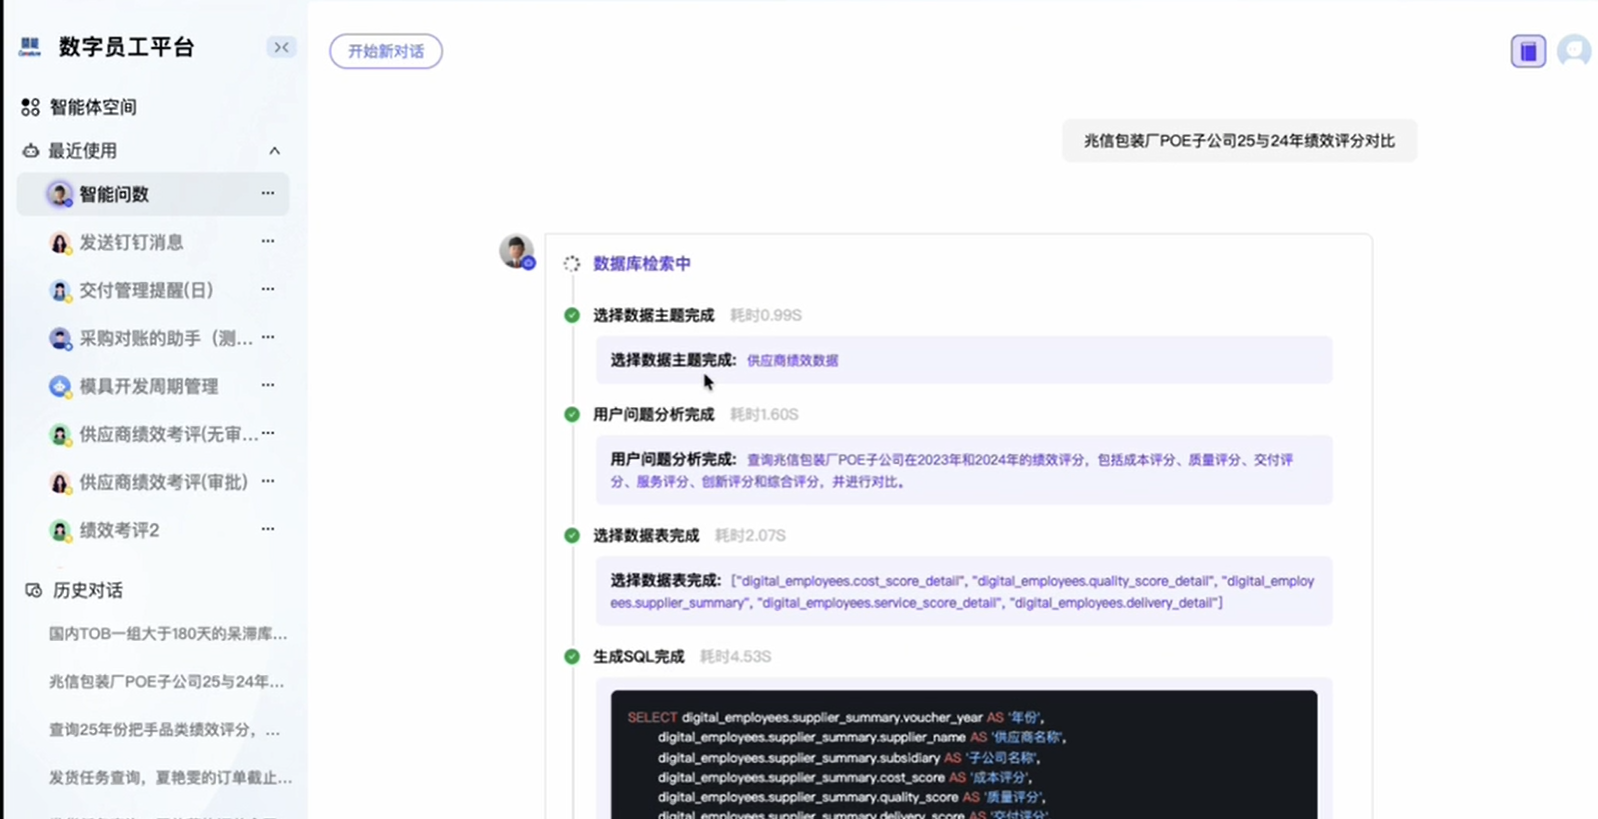The width and height of the screenshot is (1598, 819).
Task: Select the 采购对账的助手 agent
Action: coord(165,338)
